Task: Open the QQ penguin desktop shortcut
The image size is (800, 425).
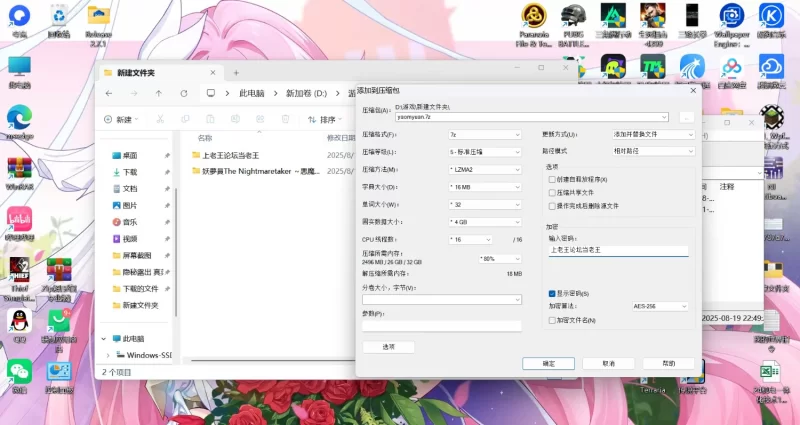Action: (19, 326)
